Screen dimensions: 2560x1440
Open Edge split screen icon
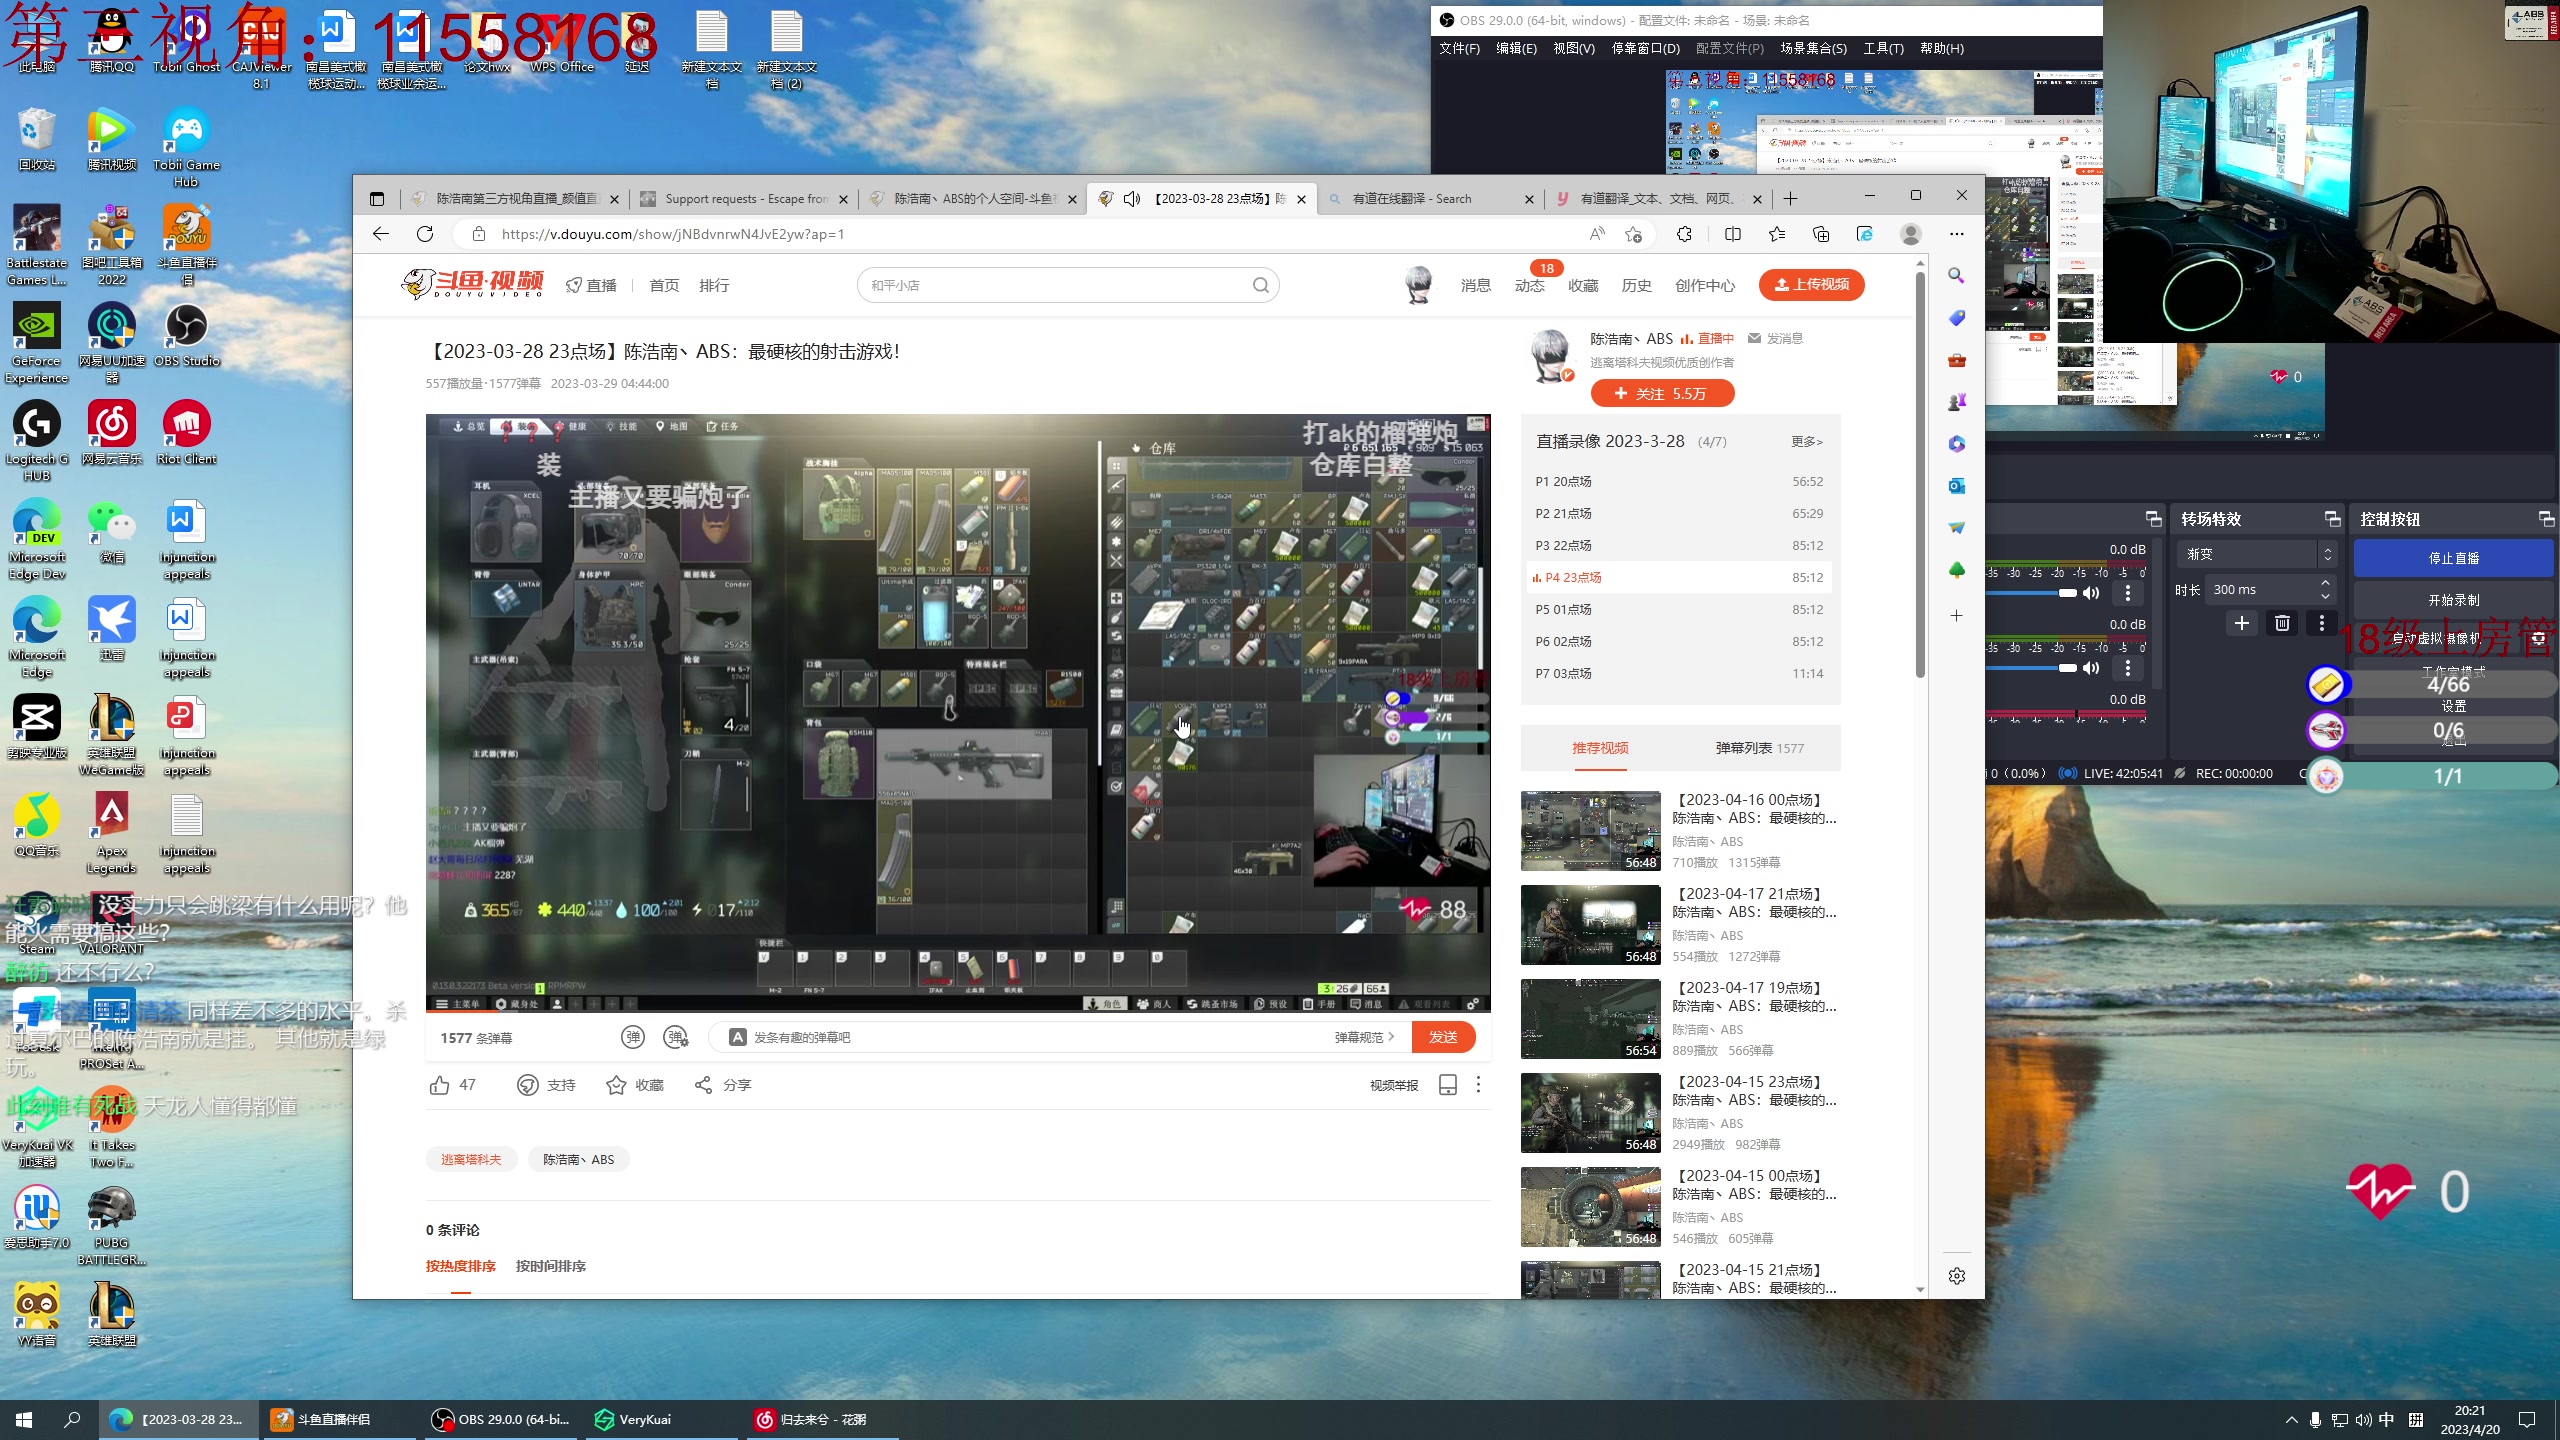pyautogui.click(x=1733, y=234)
